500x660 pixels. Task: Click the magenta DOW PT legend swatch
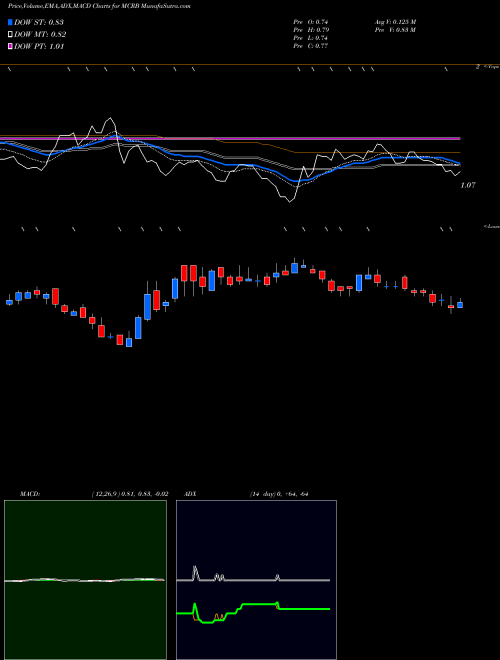(11, 46)
